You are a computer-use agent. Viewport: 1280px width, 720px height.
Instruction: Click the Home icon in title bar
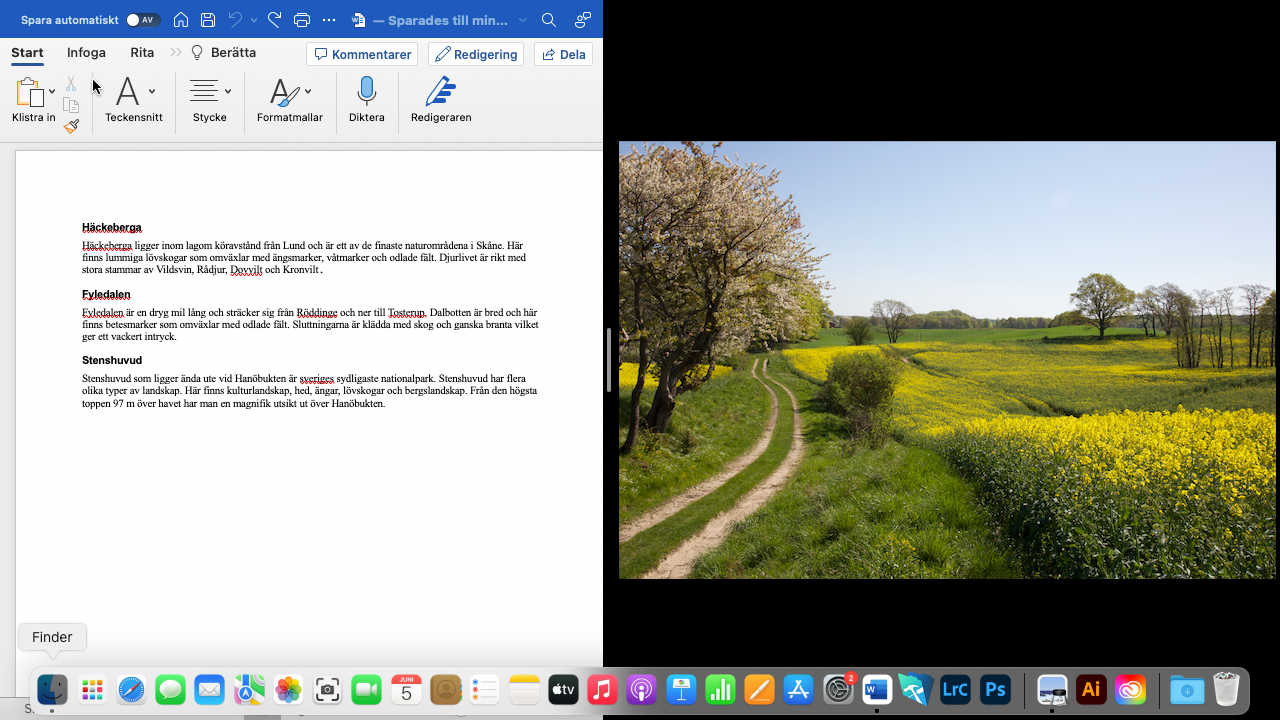pos(181,20)
